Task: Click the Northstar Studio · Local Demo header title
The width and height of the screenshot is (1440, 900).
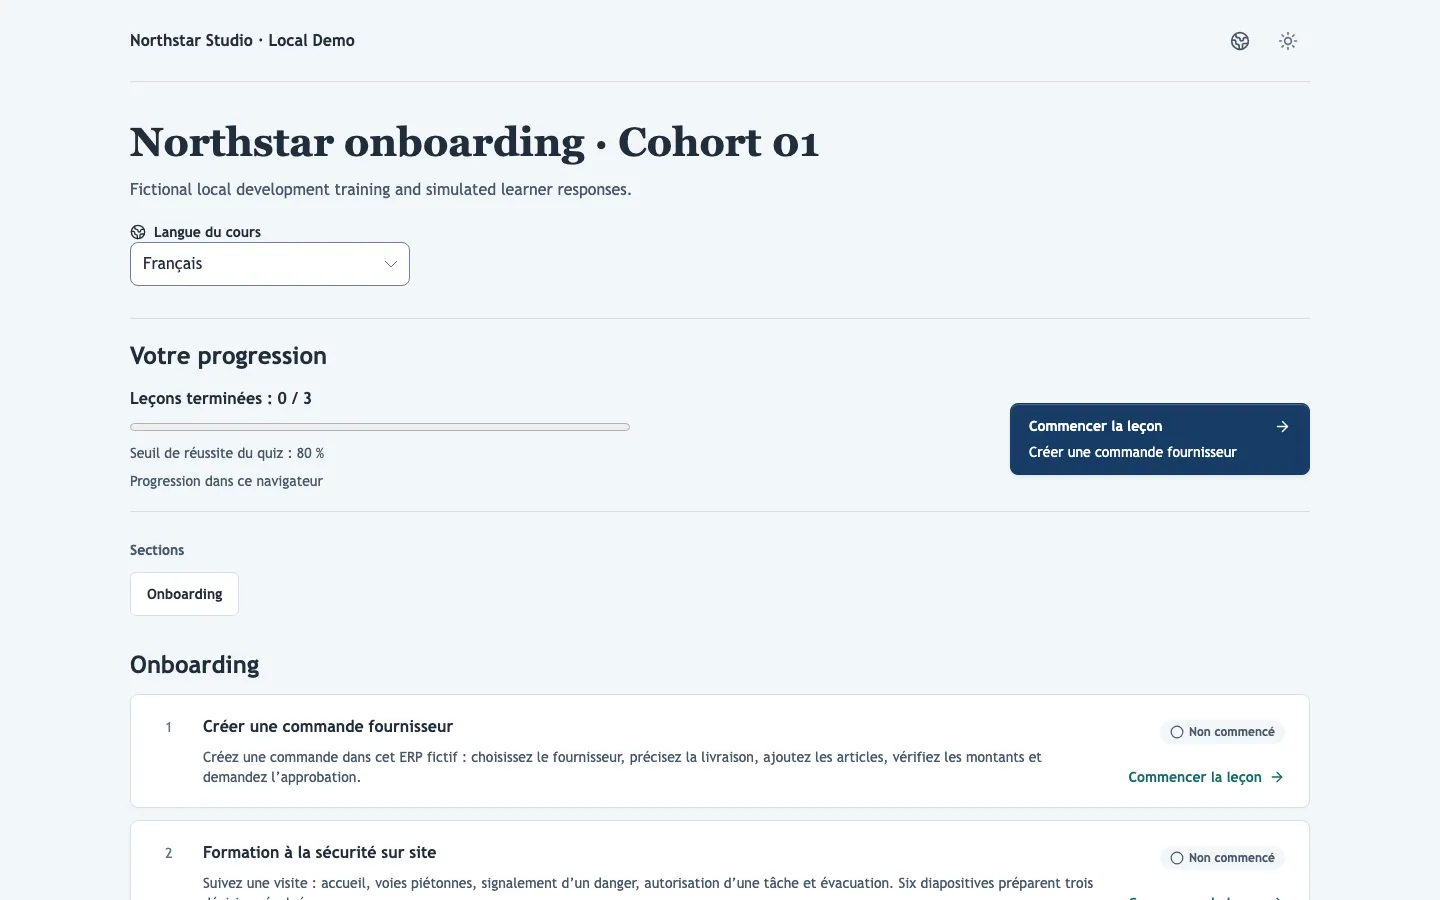Action: [x=242, y=41]
